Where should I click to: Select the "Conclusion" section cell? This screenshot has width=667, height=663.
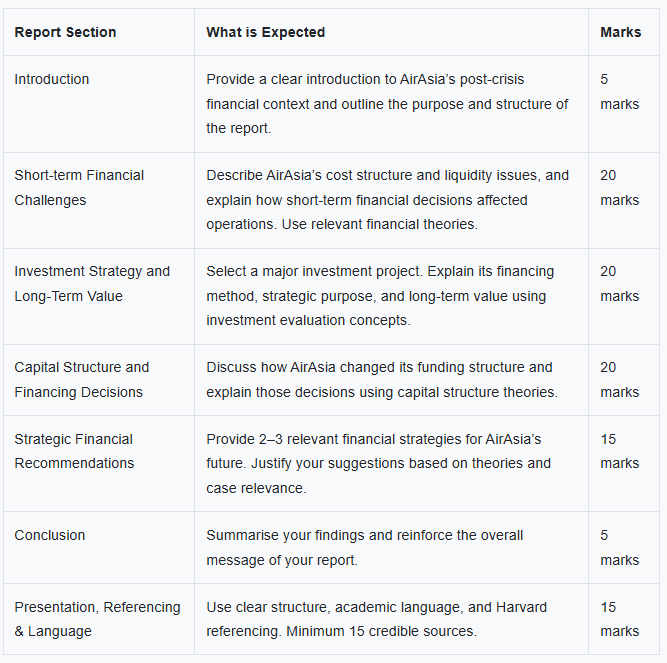[50, 535]
